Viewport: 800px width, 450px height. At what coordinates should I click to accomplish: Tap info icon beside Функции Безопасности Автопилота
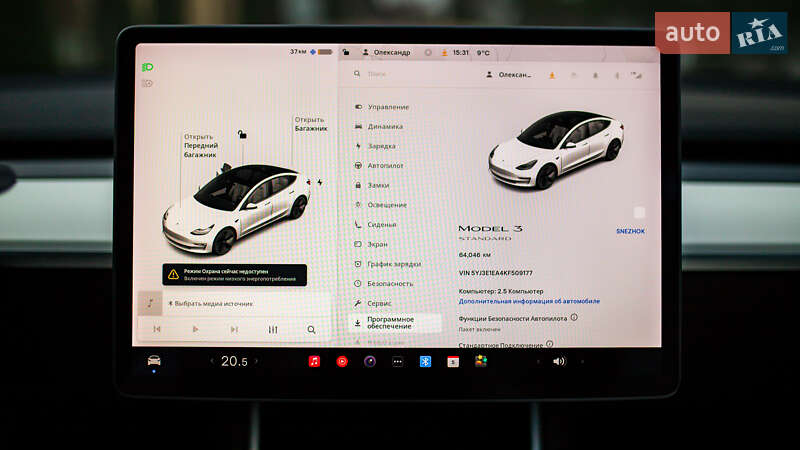[x=574, y=317]
